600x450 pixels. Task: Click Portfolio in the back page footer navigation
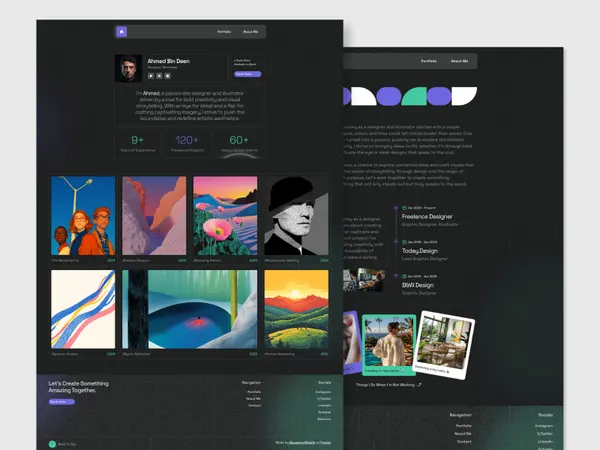pyautogui.click(x=463, y=426)
